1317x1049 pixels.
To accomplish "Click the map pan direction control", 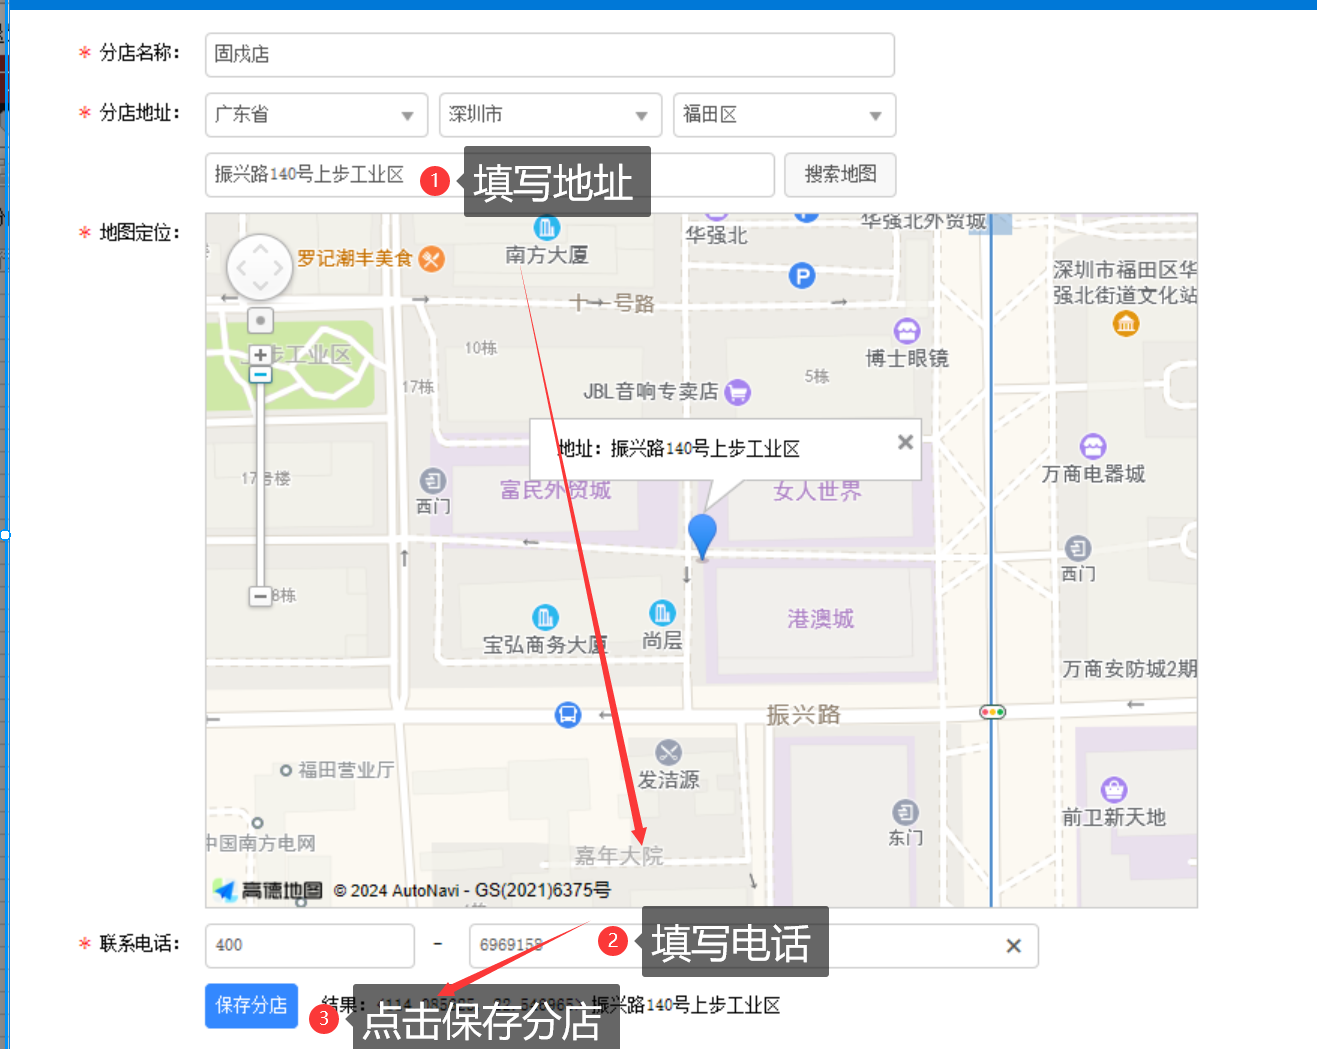I will [260, 268].
